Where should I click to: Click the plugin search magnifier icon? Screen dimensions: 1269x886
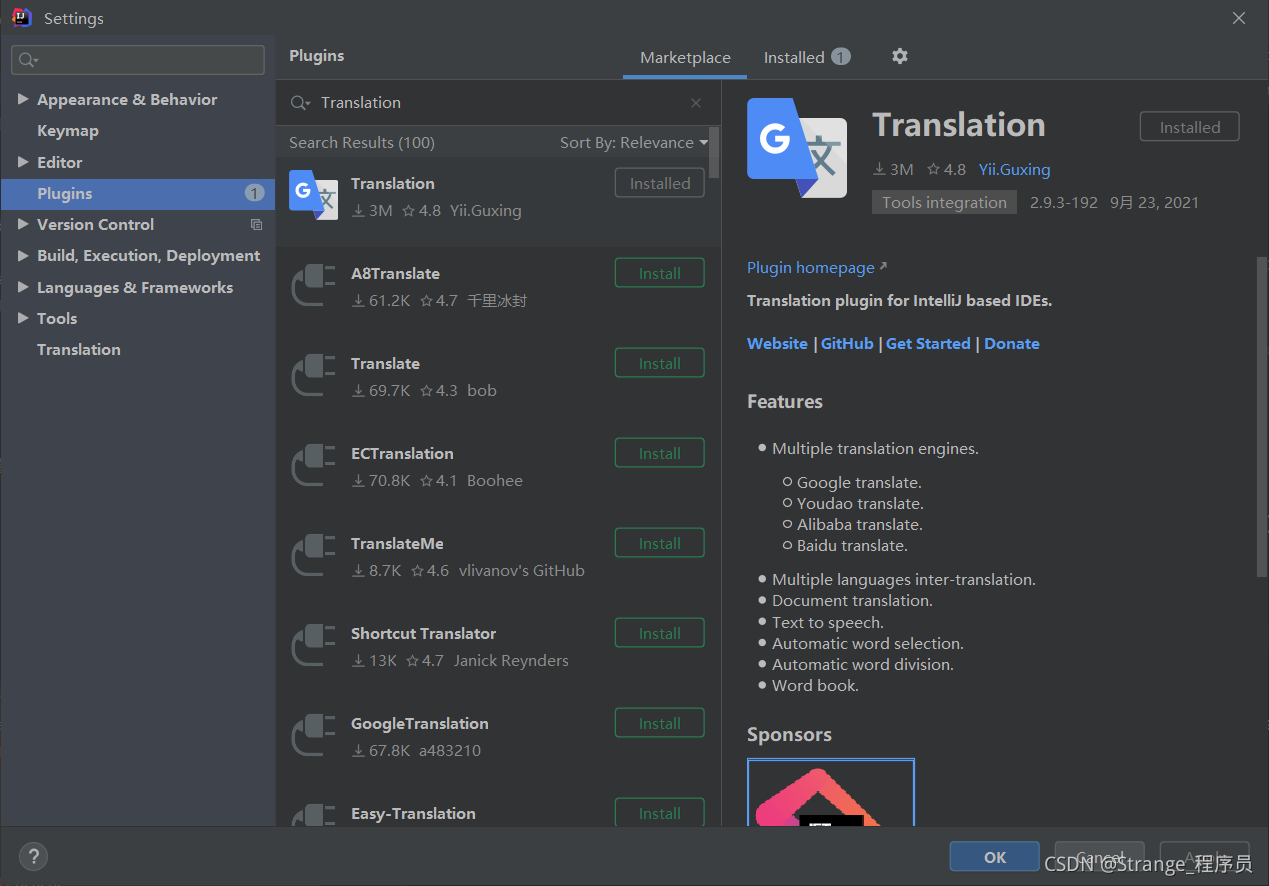pos(300,103)
